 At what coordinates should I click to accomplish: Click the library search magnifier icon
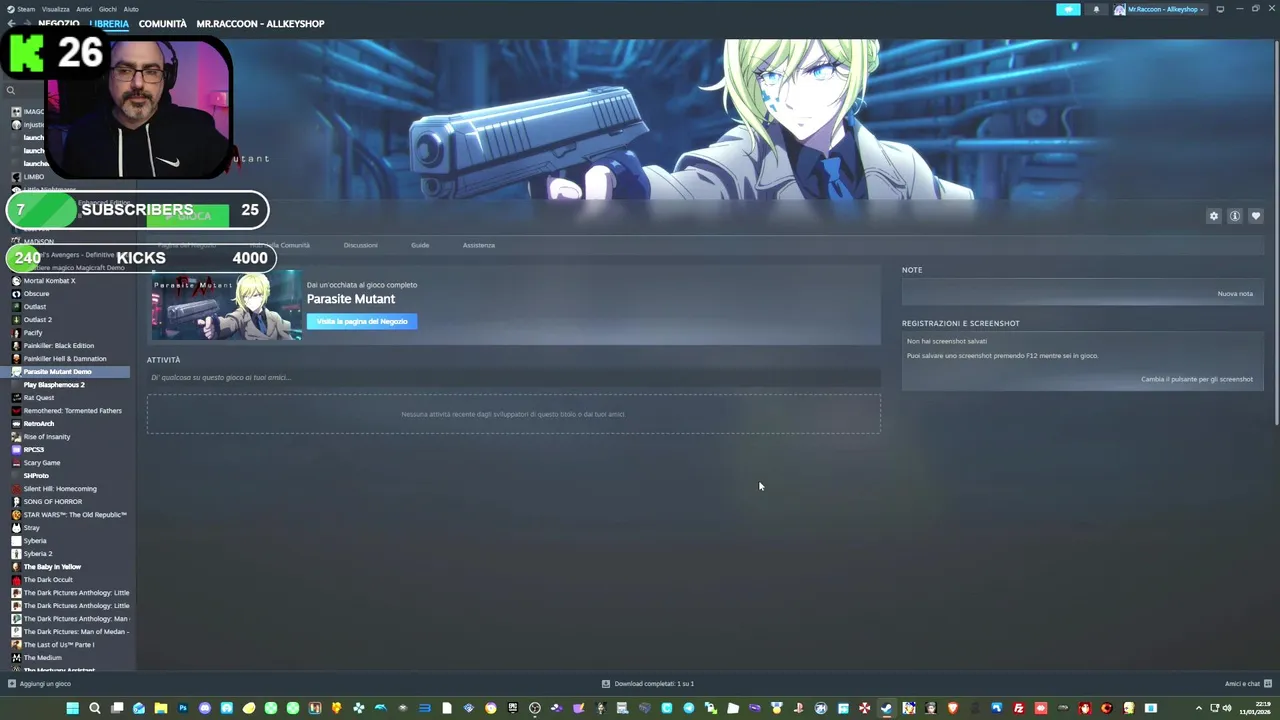pyautogui.click(x=11, y=91)
